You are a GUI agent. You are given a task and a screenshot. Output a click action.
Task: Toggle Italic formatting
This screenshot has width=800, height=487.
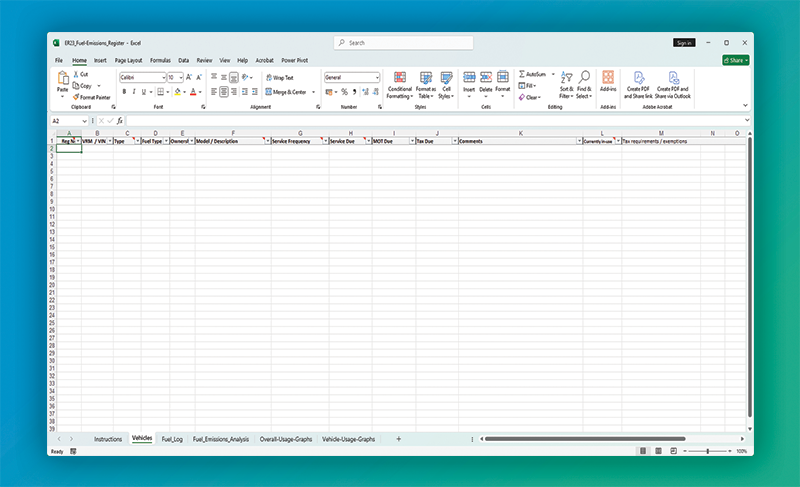tap(135, 91)
